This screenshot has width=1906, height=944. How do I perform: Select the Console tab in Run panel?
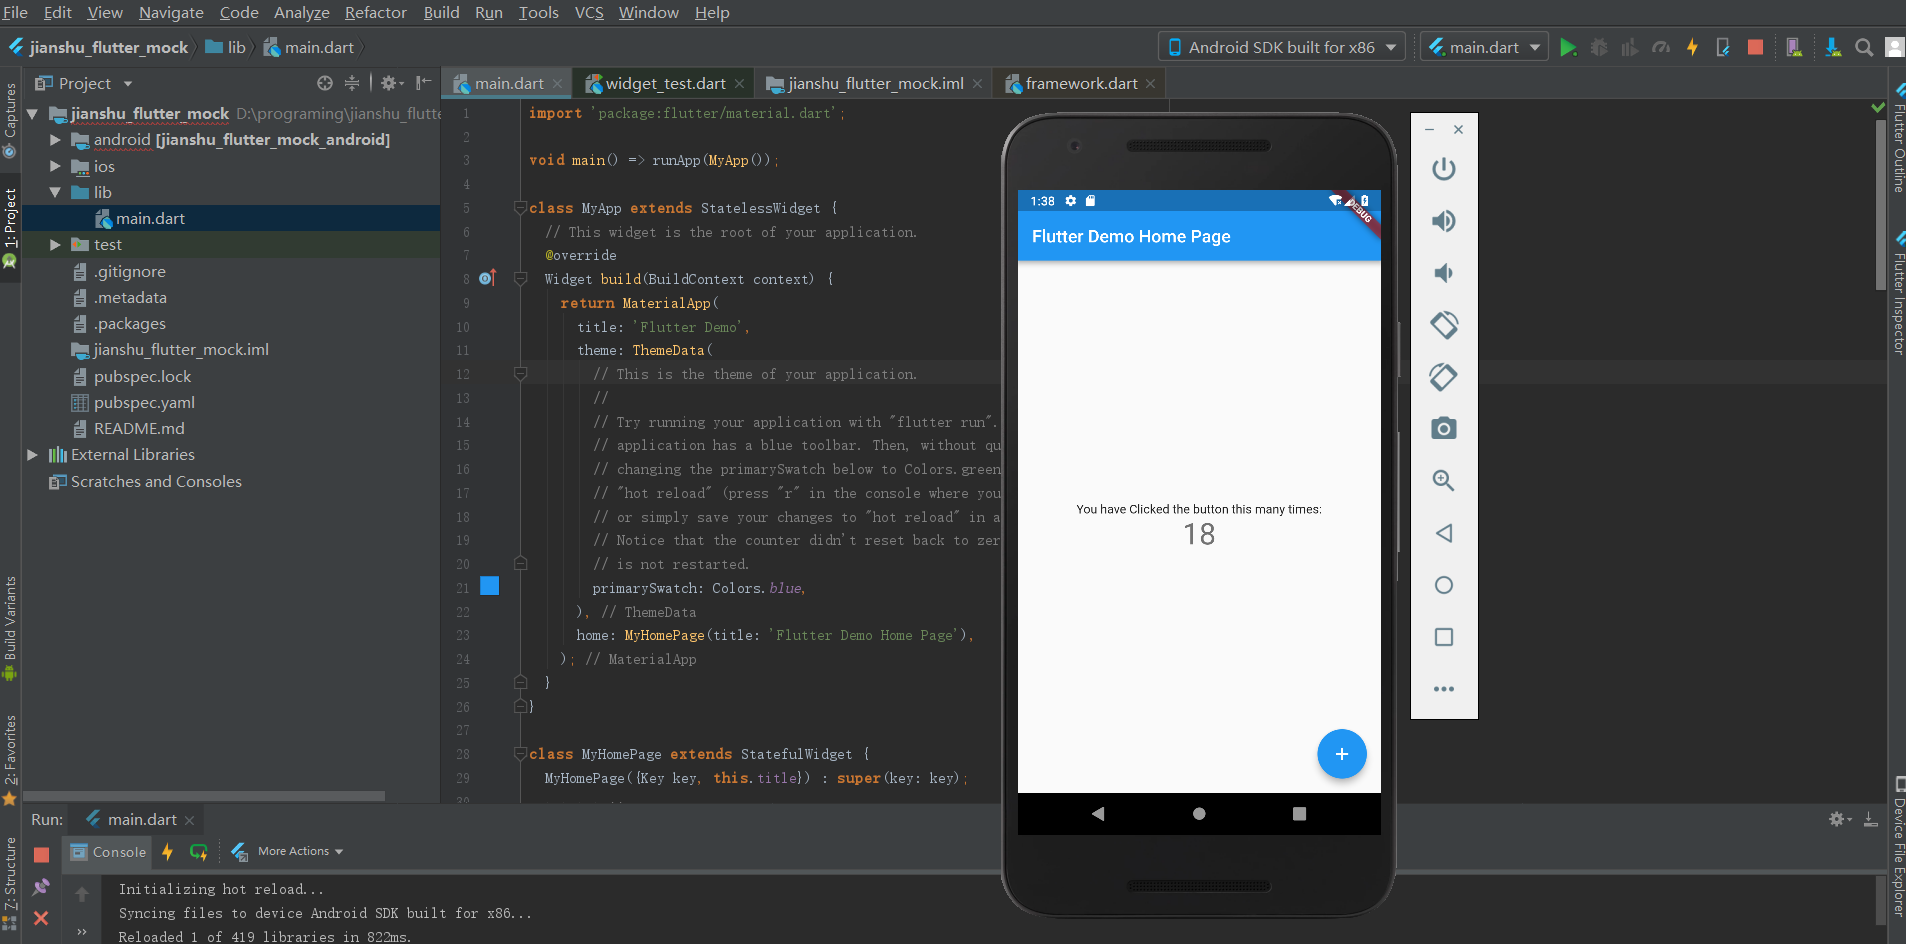click(108, 852)
